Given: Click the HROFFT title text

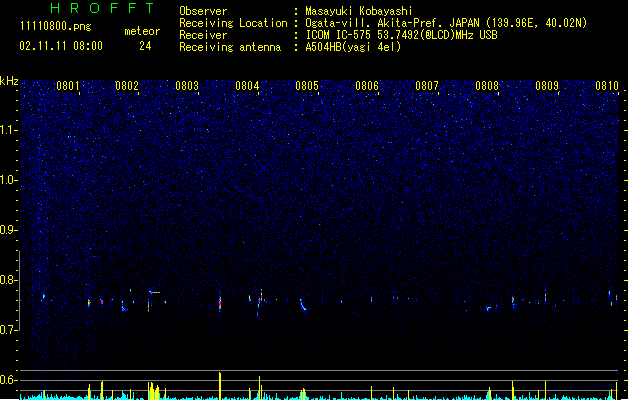Looking at the screenshot, I should click(x=102, y=8).
